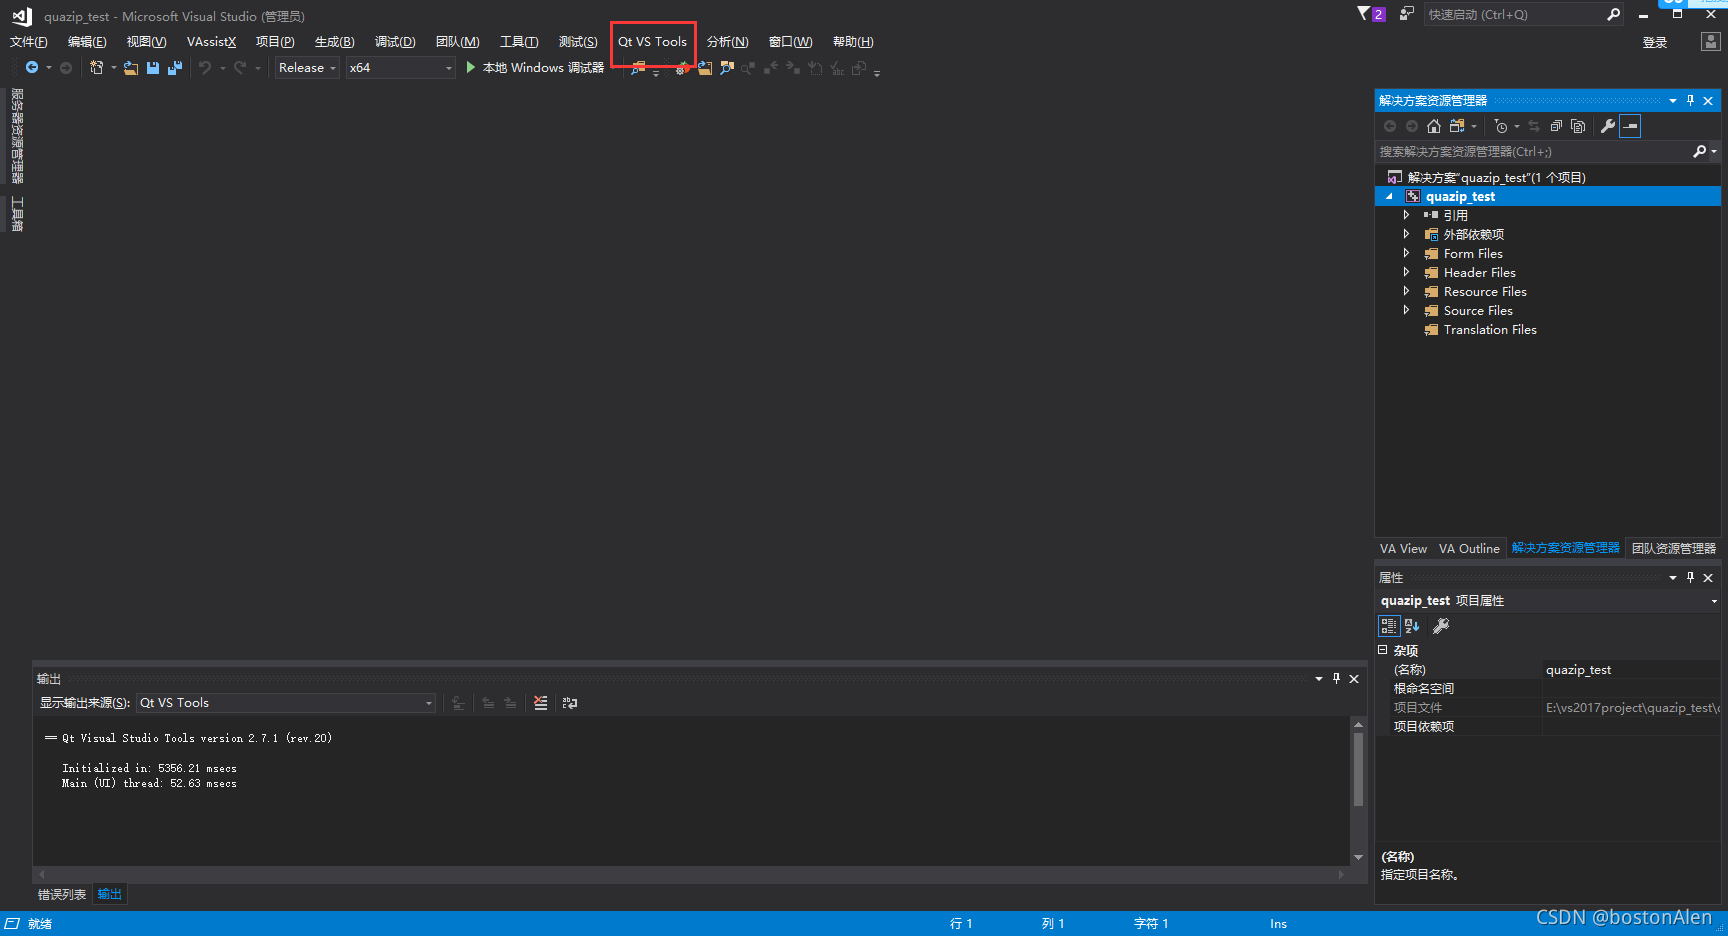Viewport: 1728px width, 936px height.
Task: Toggle alphabetical sort in Properties panel
Action: [x=1412, y=626]
